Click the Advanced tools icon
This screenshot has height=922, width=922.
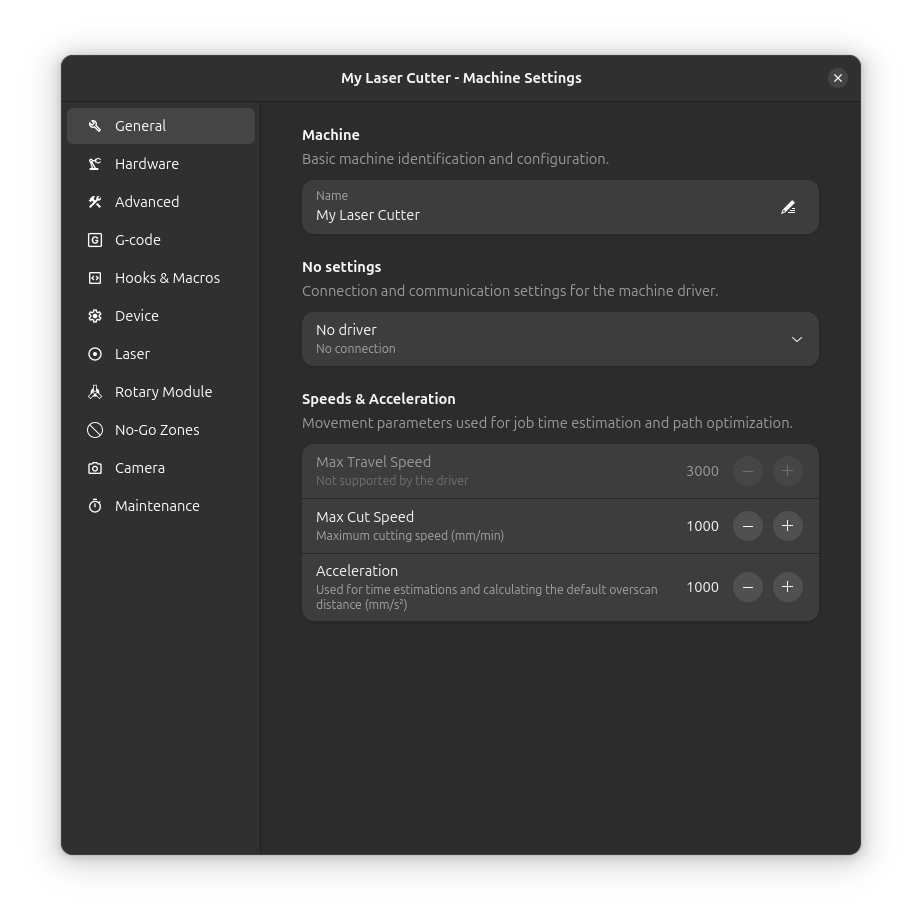click(x=95, y=202)
